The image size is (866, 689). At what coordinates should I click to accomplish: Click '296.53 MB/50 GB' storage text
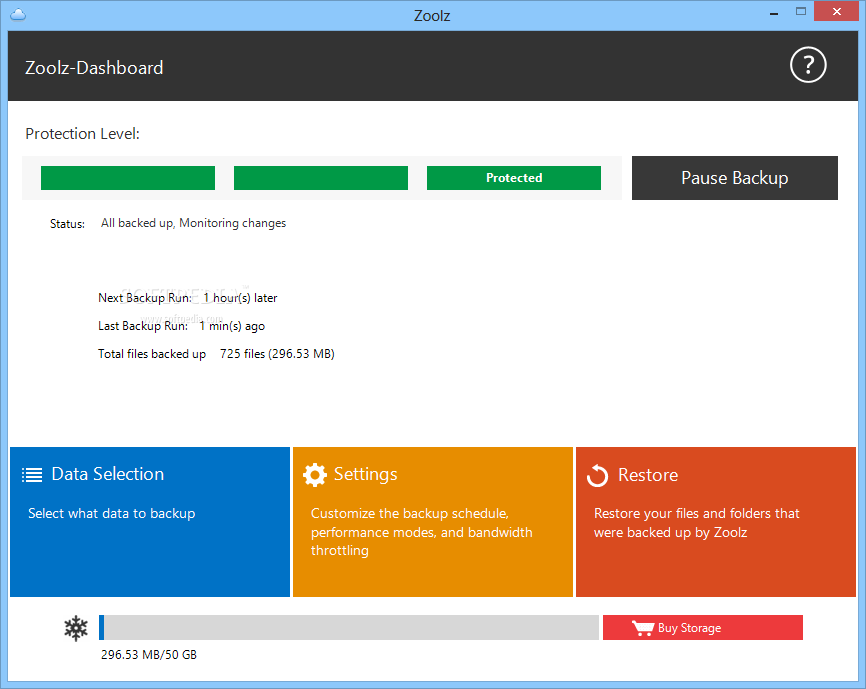click(x=149, y=655)
